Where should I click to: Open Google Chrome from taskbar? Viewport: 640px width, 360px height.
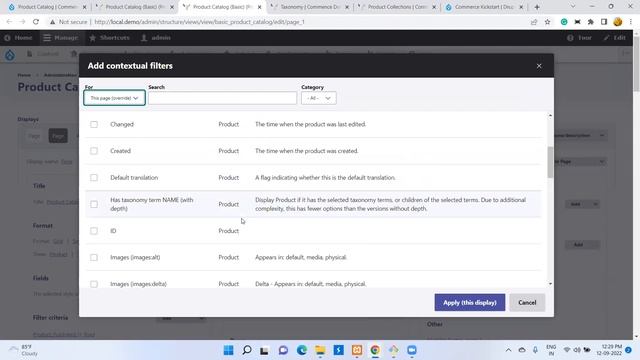click(x=375, y=350)
